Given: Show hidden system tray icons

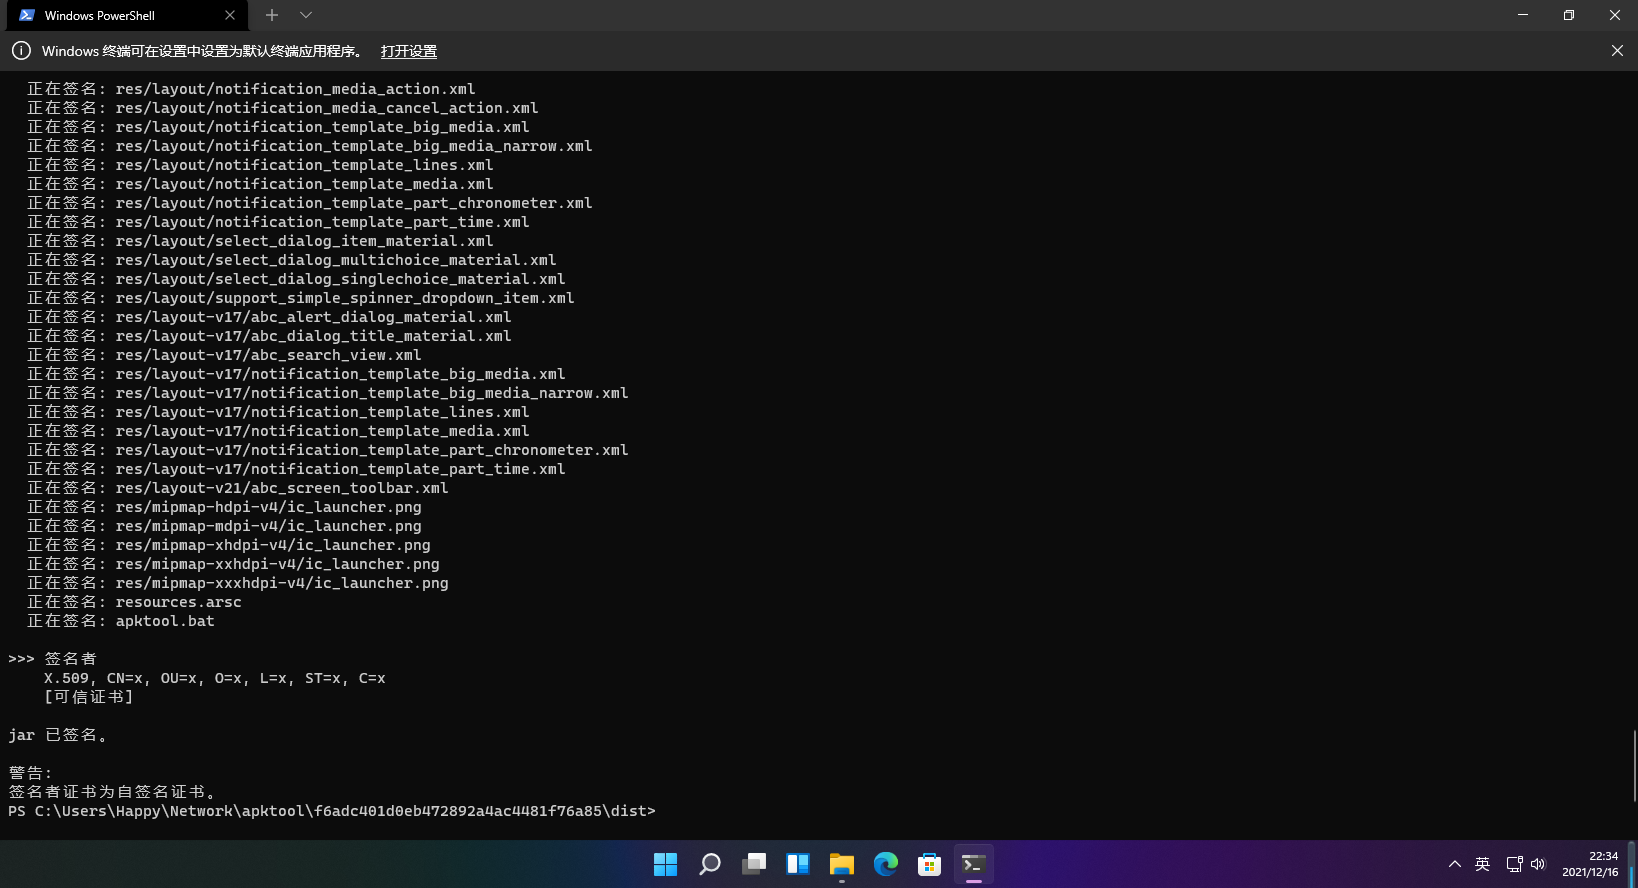Looking at the screenshot, I should tap(1454, 864).
